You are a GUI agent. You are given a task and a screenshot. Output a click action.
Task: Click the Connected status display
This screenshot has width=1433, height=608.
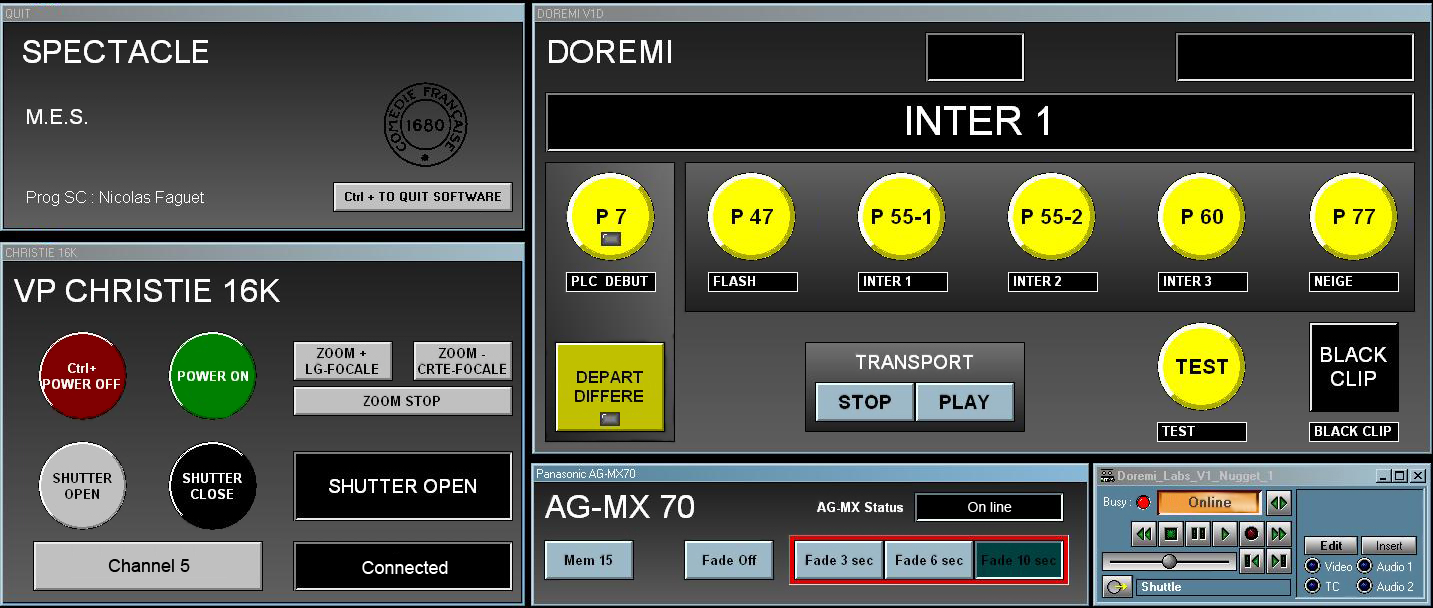tap(402, 567)
